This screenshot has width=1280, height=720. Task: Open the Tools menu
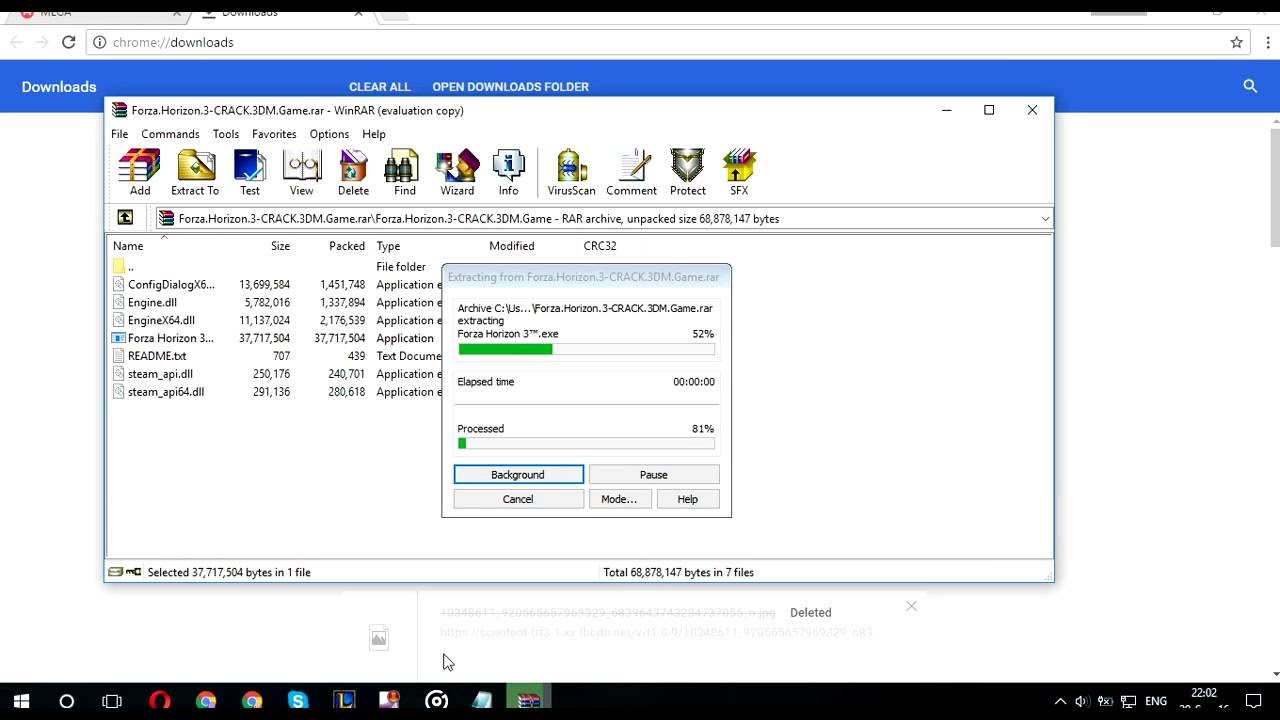click(x=226, y=134)
